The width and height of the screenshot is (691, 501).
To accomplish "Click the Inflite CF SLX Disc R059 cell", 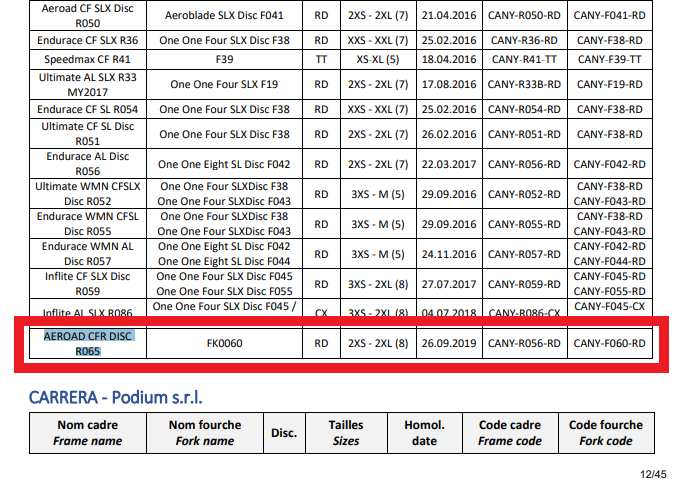I will (x=88, y=284).
